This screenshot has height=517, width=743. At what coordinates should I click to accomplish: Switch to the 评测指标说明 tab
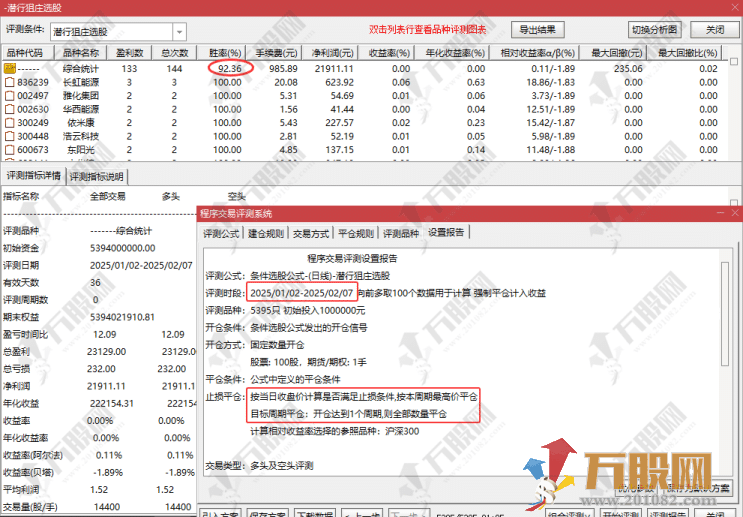pos(97,177)
